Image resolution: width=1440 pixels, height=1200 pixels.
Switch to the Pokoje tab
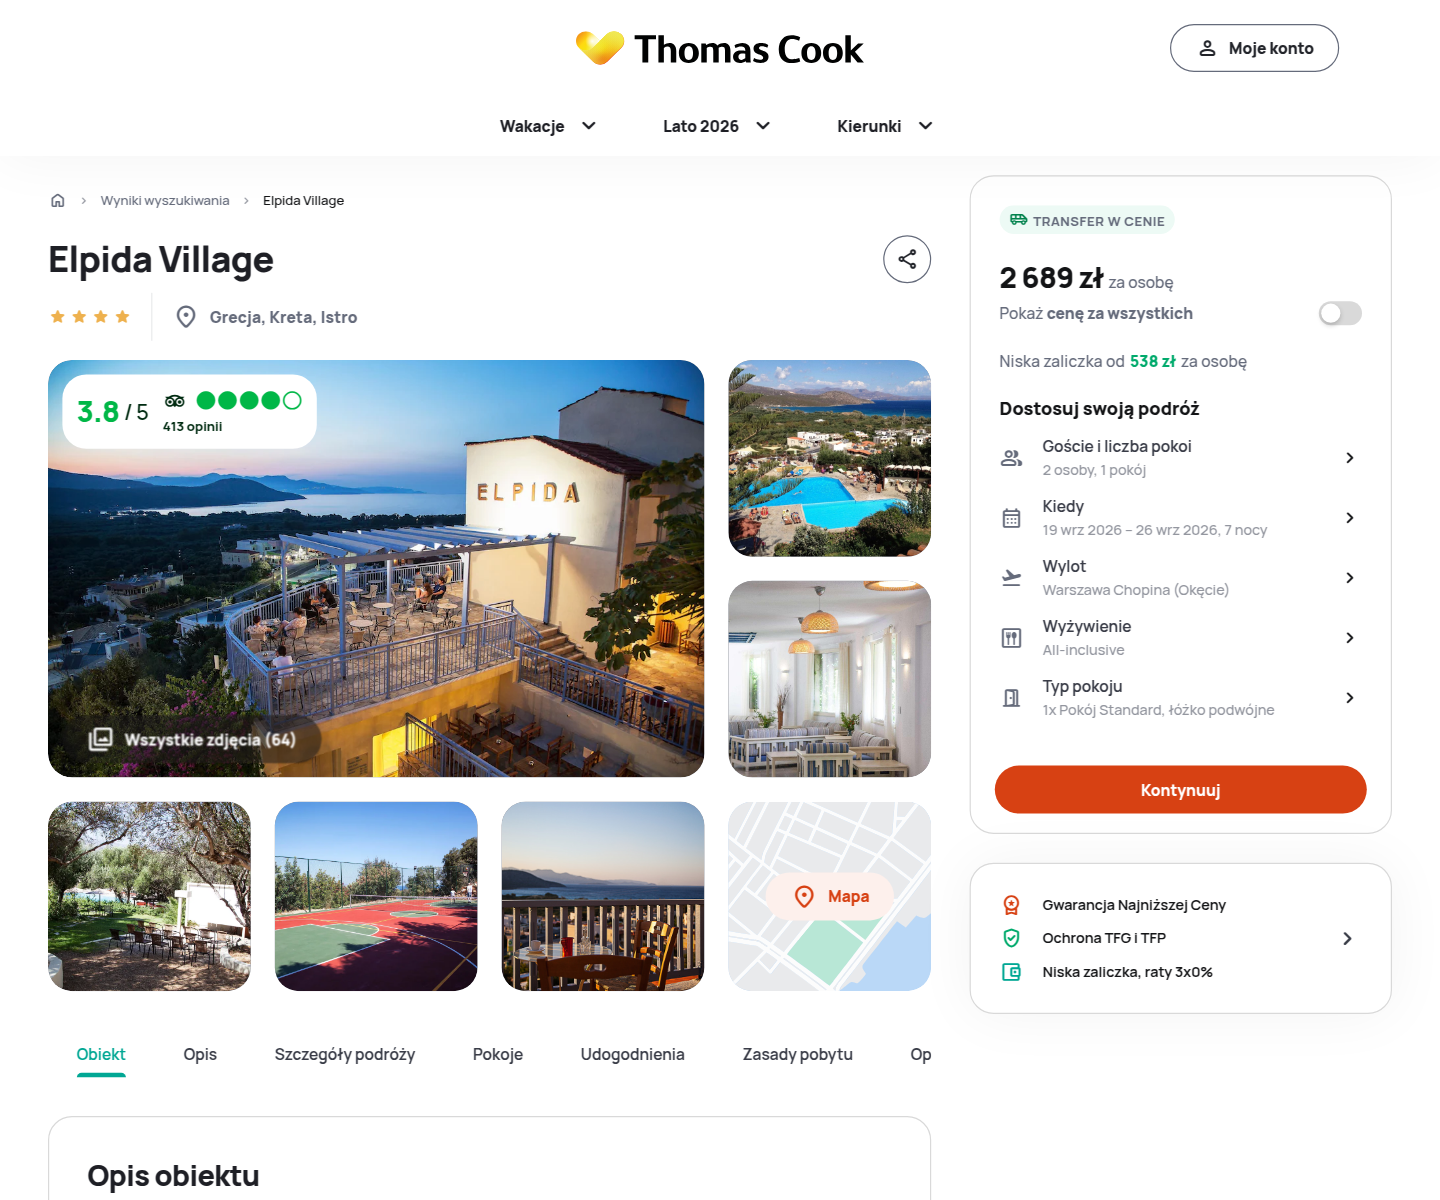coord(498,1054)
